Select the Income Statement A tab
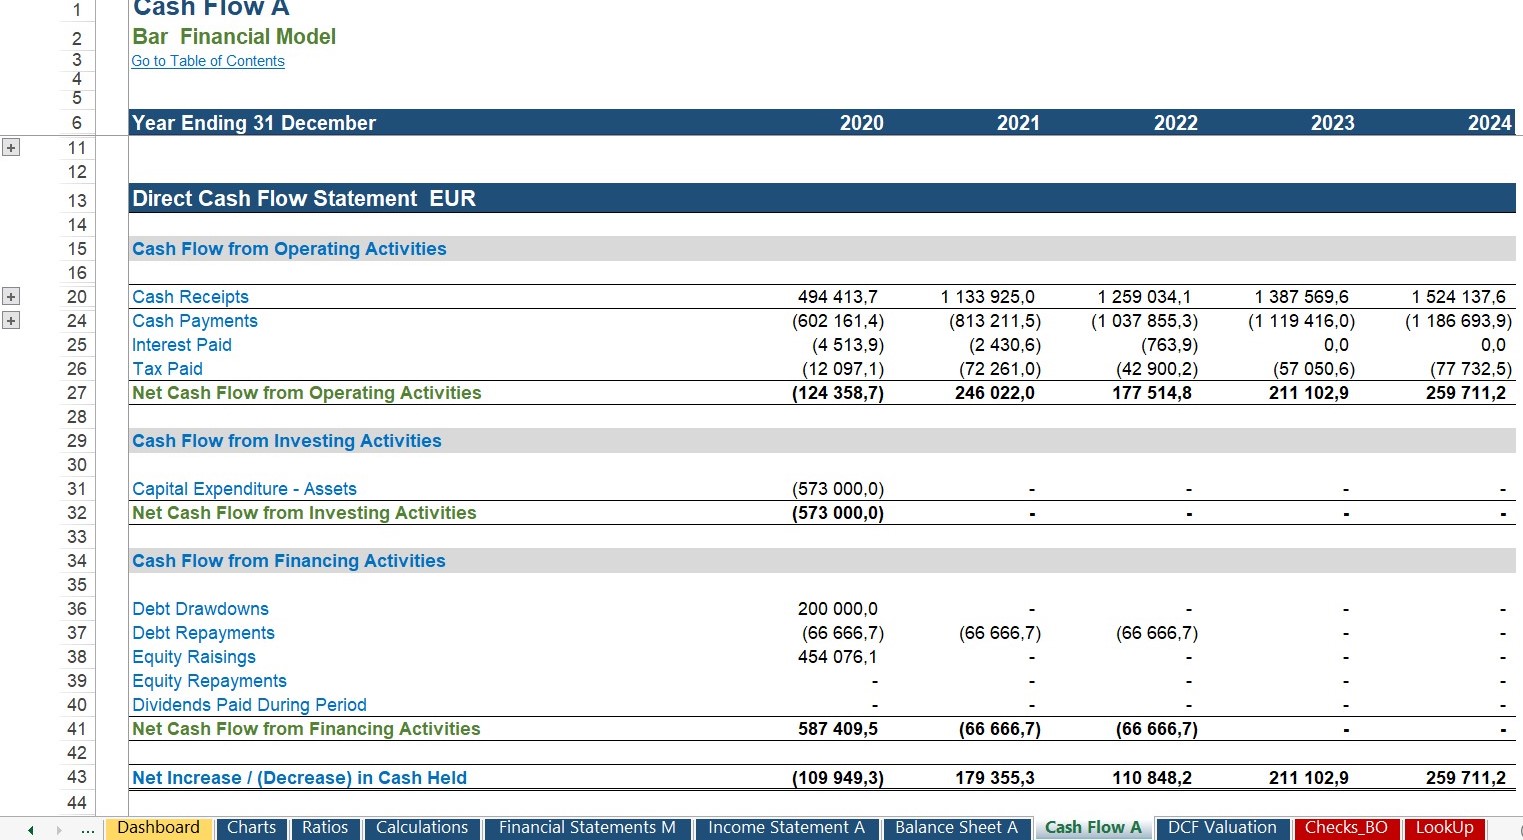This screenshot has width=1523, height=840. point(786,828)
